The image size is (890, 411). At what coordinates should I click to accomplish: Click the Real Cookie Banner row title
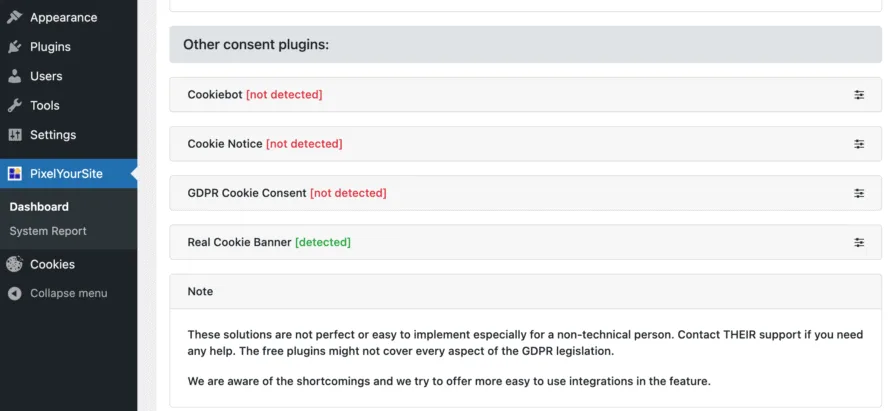pyautogui.click(x=239, y=242)
